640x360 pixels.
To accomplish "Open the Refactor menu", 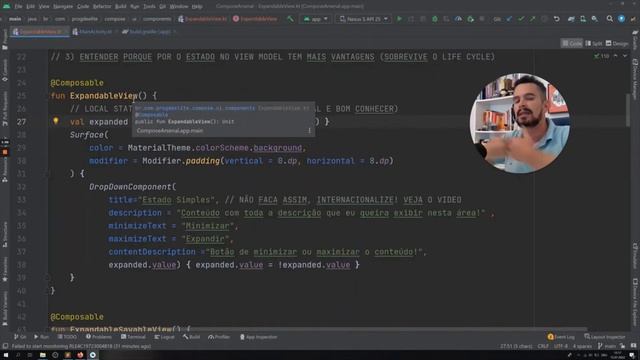I will (x=102, y=7).
